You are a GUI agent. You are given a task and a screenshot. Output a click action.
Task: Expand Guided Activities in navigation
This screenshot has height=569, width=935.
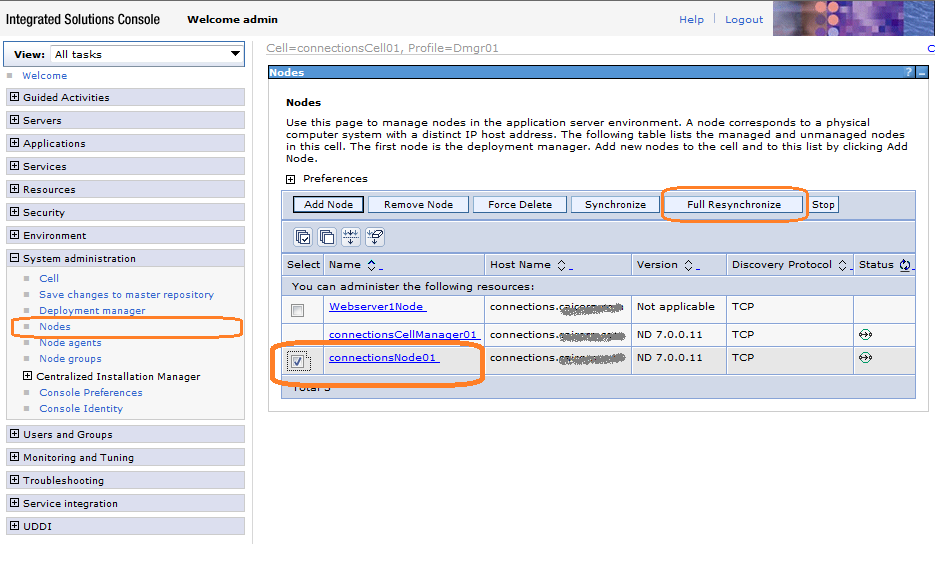pos(14,97)
